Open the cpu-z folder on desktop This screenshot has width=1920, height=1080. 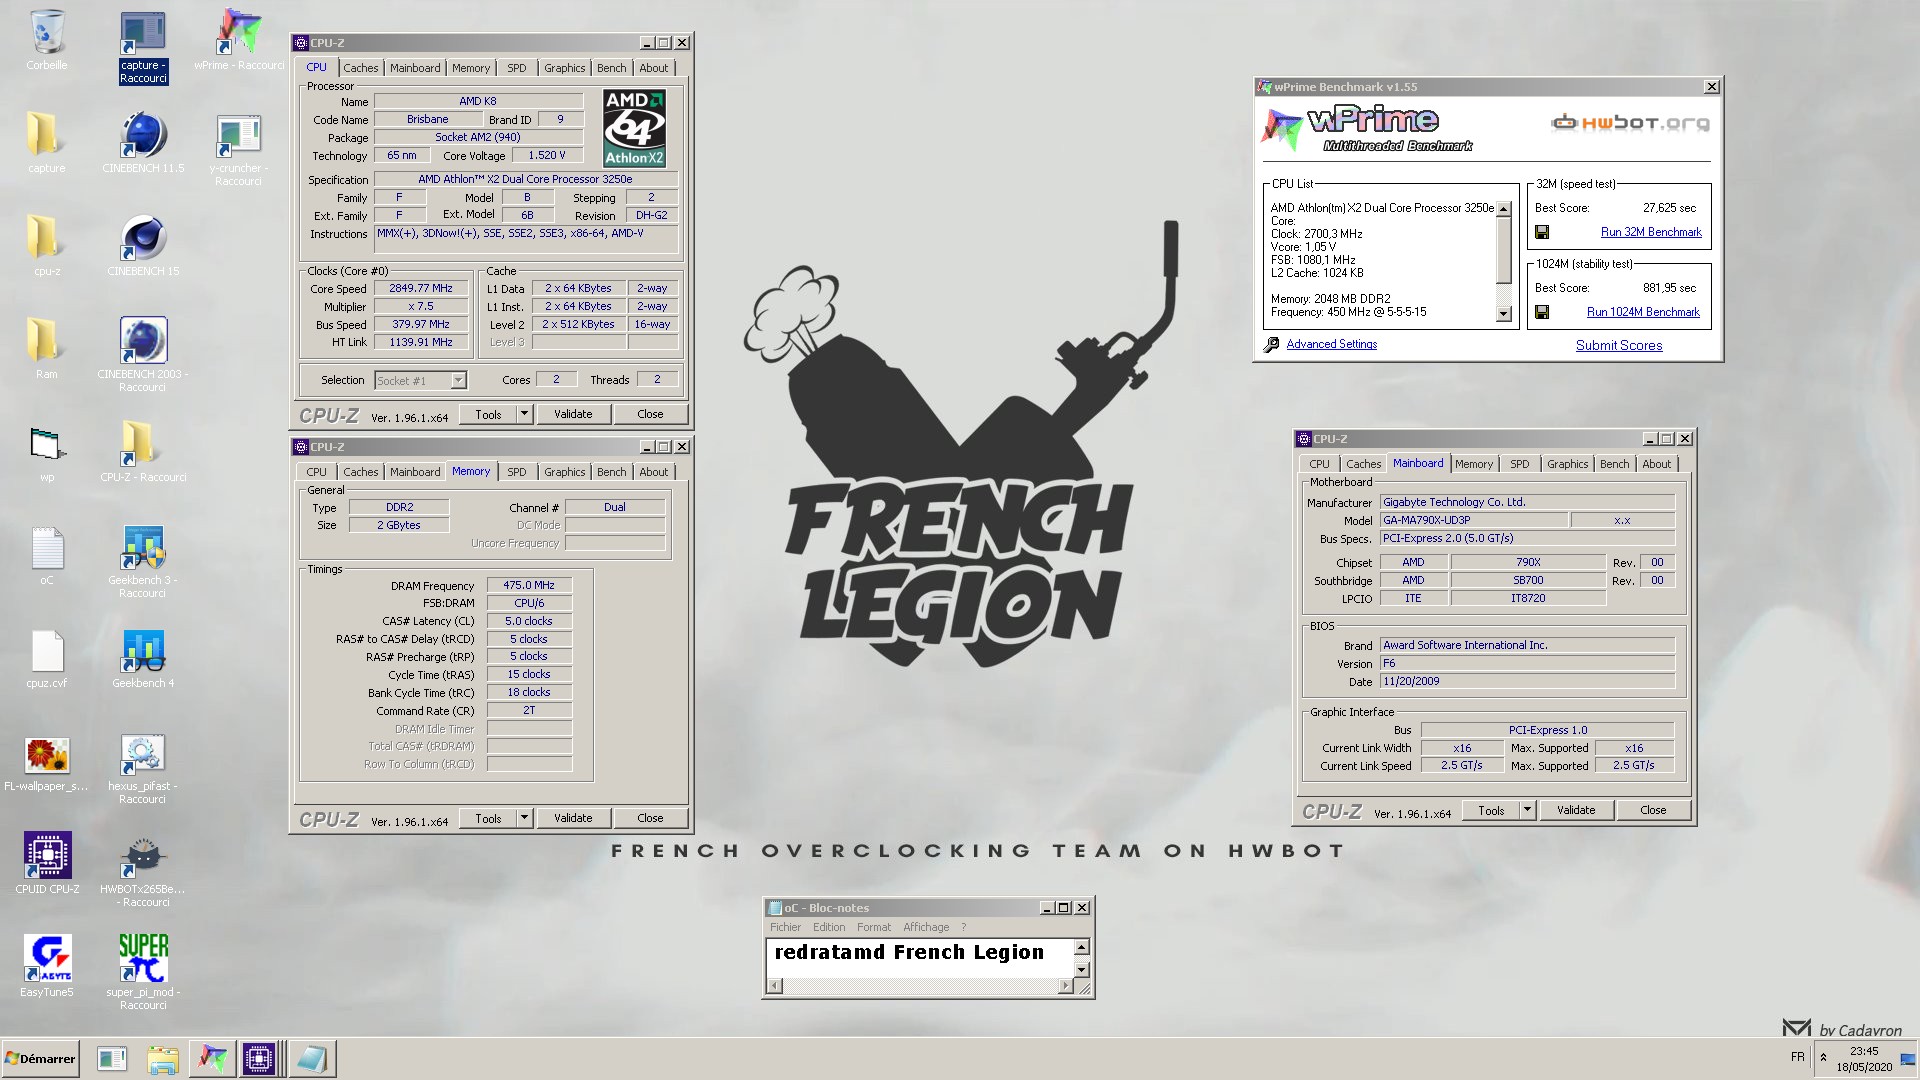(46, 246)
